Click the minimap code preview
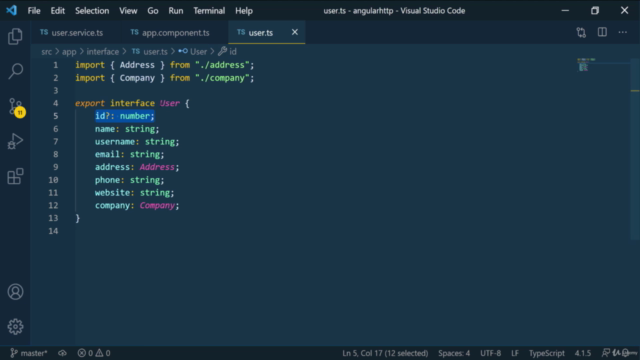Image resolution: width=640 pixels, height=360 pixels. pyautogui.click(x=586, y=64)
